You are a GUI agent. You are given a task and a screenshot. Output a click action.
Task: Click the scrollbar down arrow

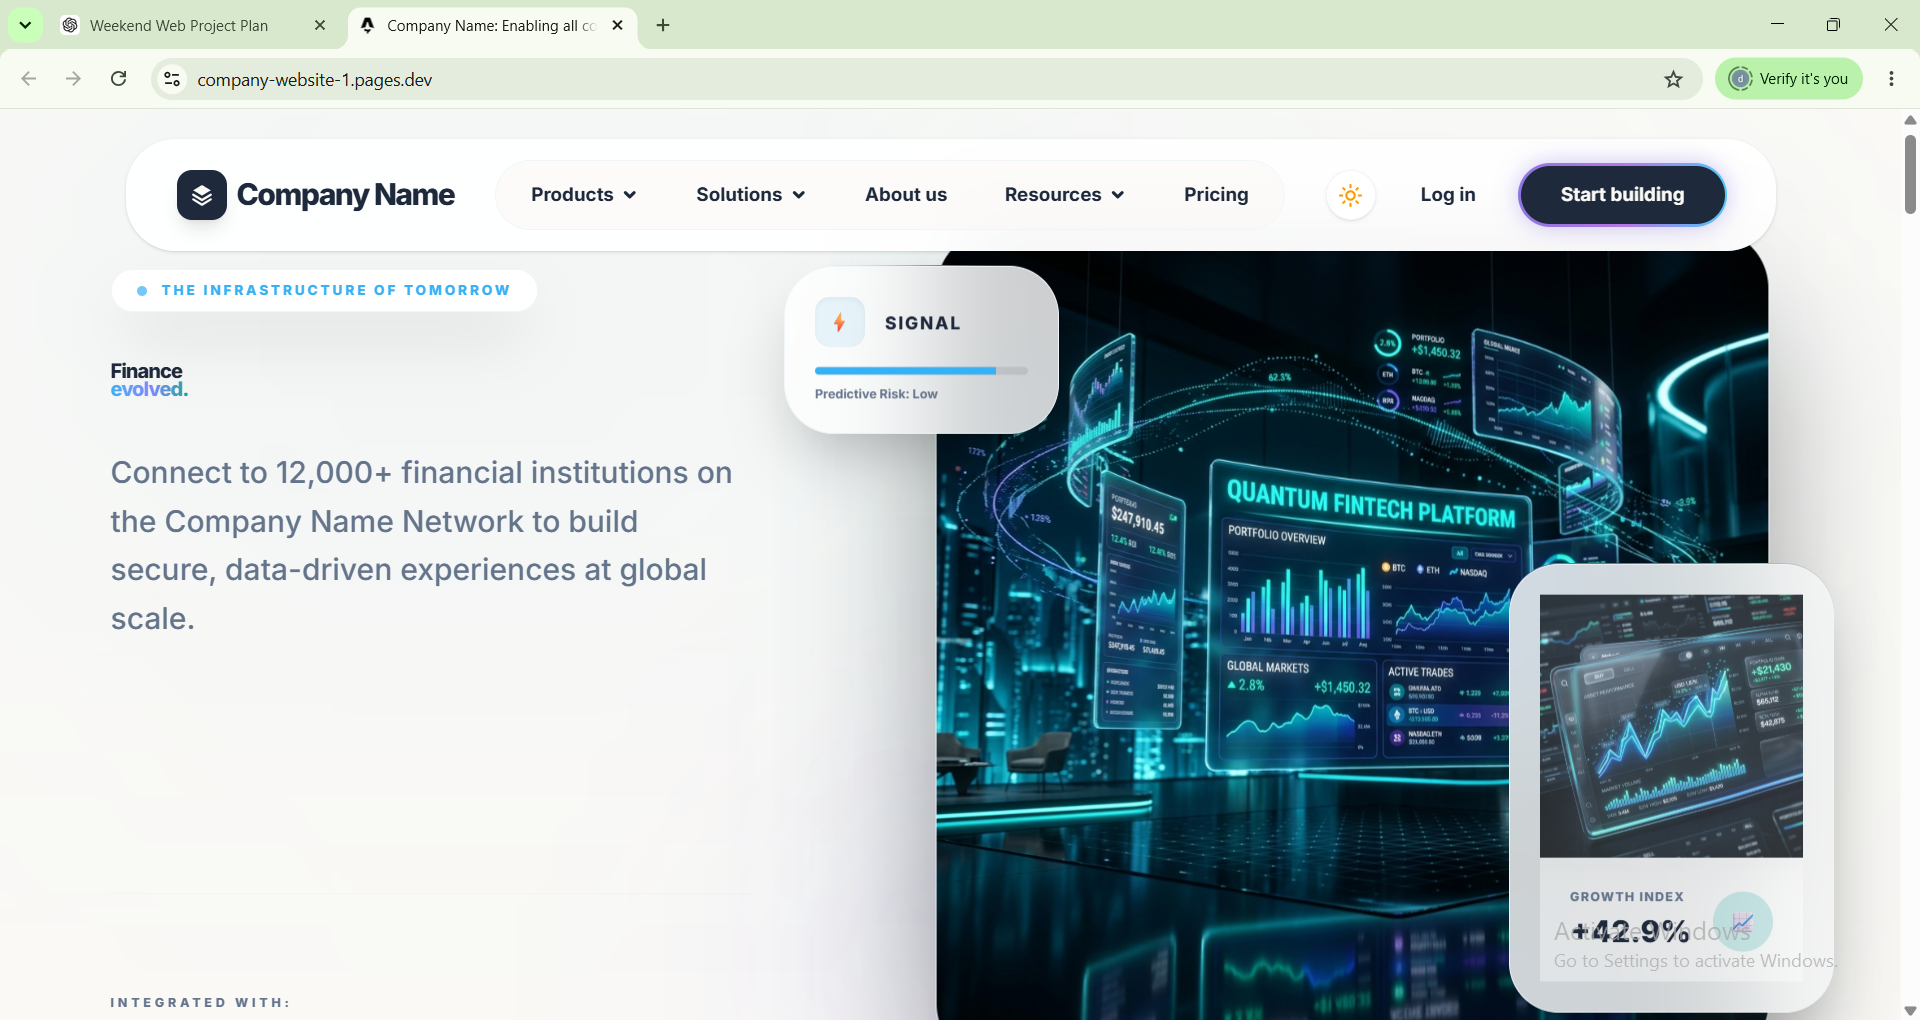(1910, 1010)
